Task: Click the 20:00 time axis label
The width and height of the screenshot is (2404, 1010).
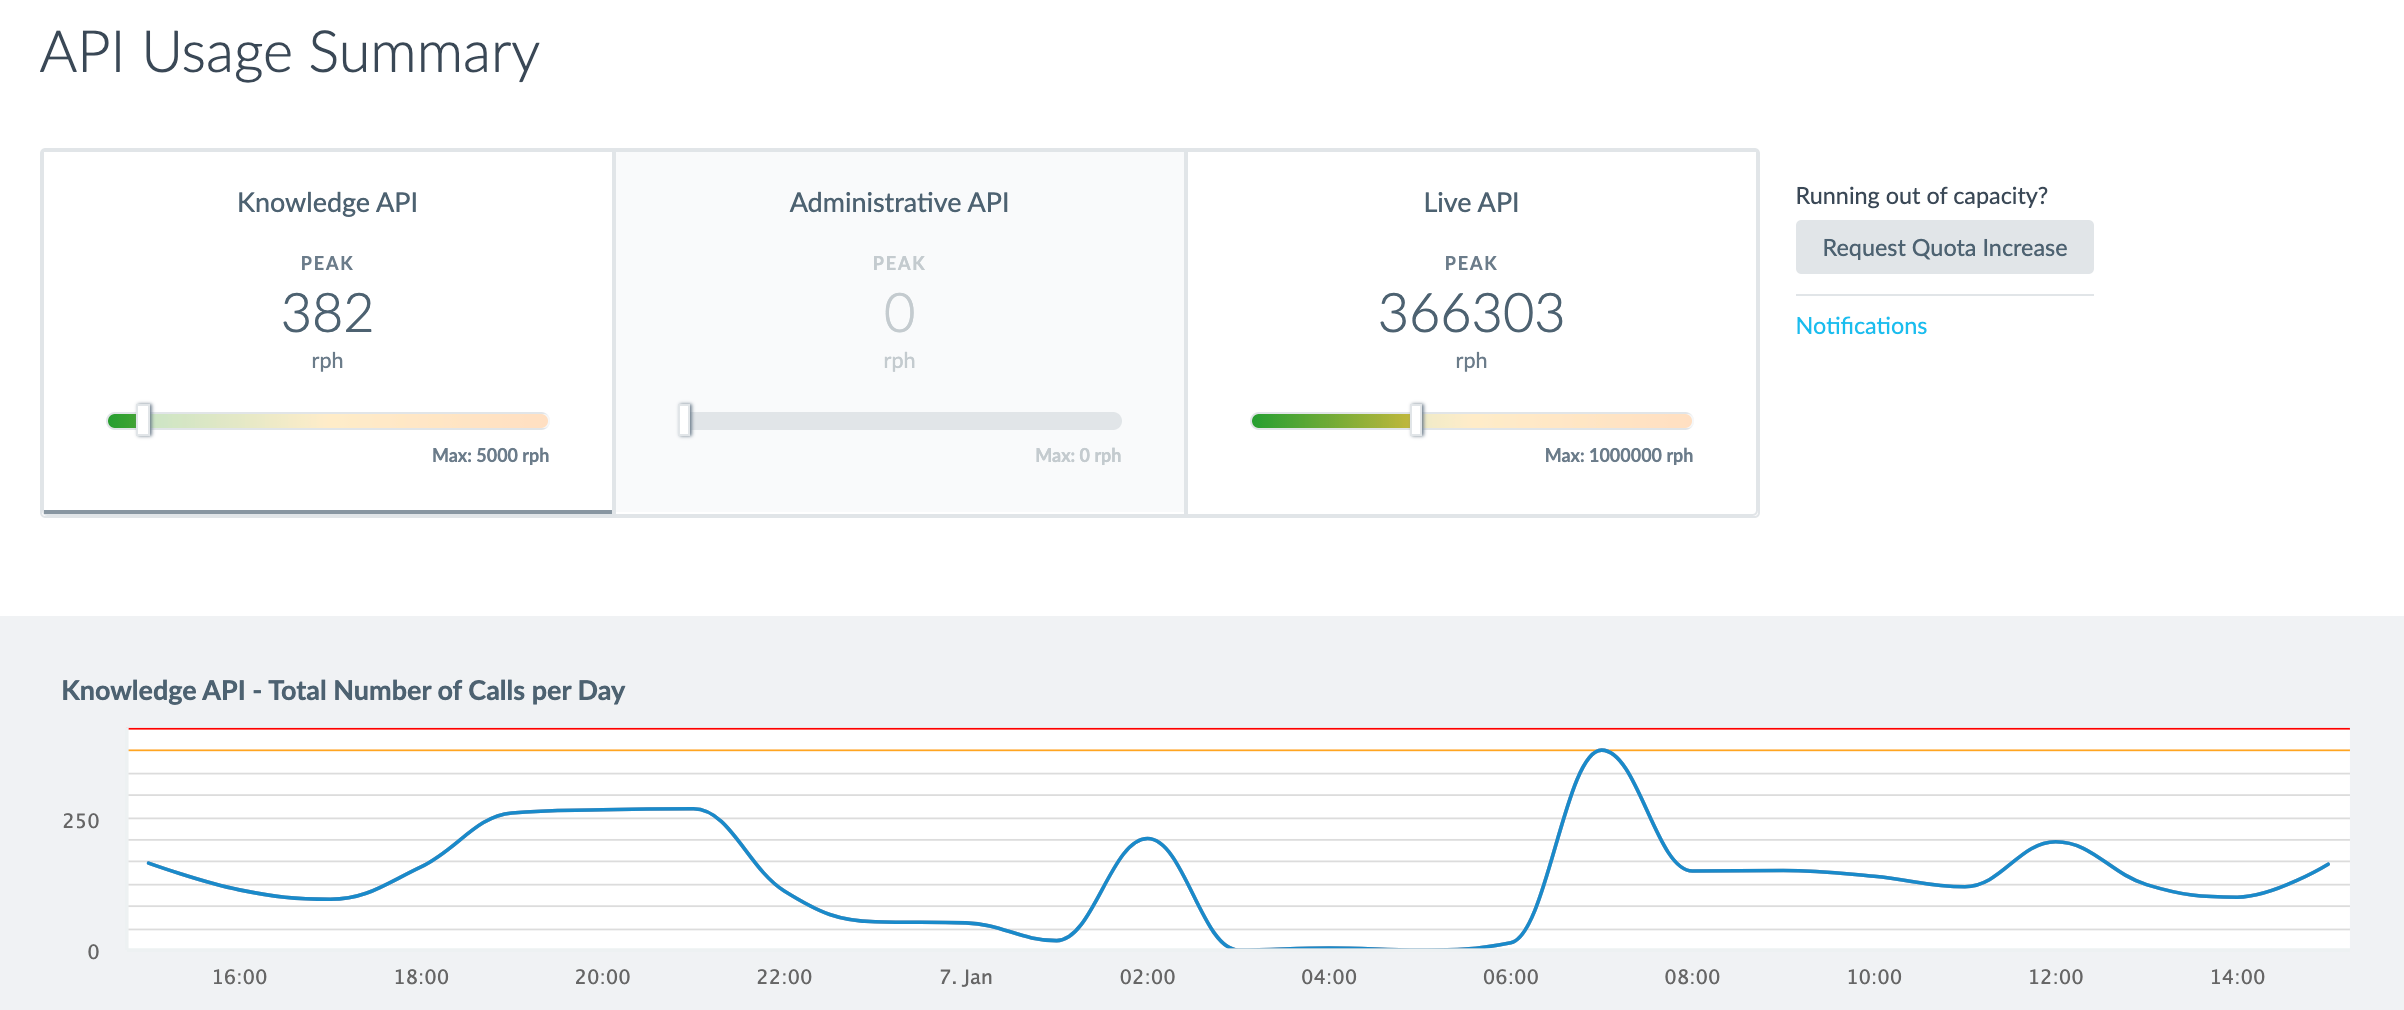Action: point(602,977)
